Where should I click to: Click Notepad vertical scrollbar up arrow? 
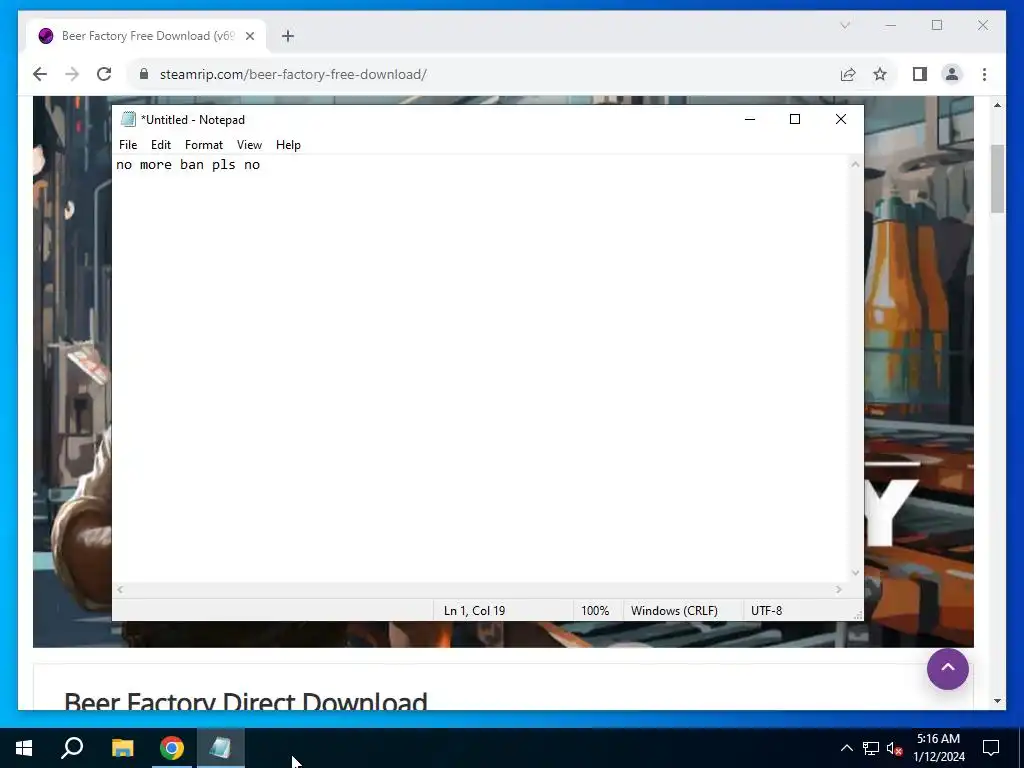(x=856, y=165)
